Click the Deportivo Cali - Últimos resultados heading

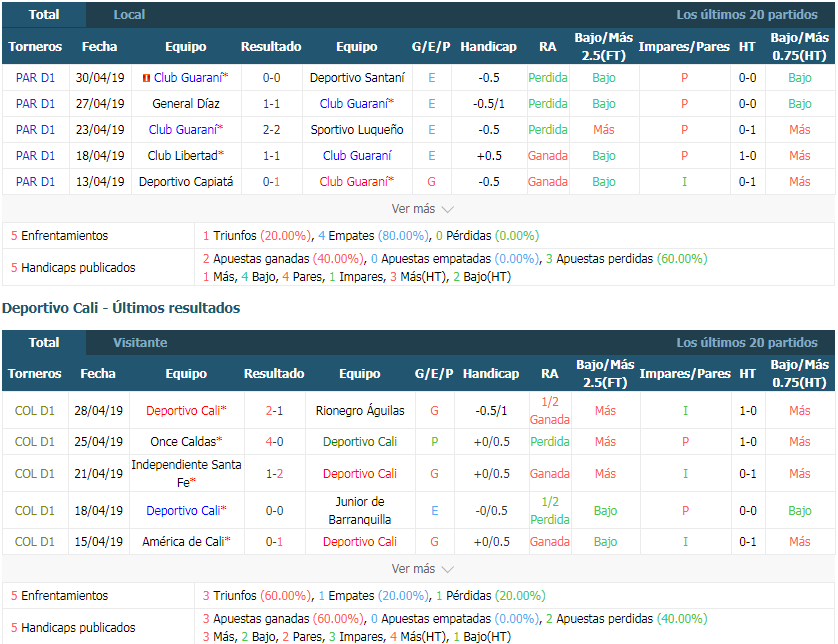(121, 308)
